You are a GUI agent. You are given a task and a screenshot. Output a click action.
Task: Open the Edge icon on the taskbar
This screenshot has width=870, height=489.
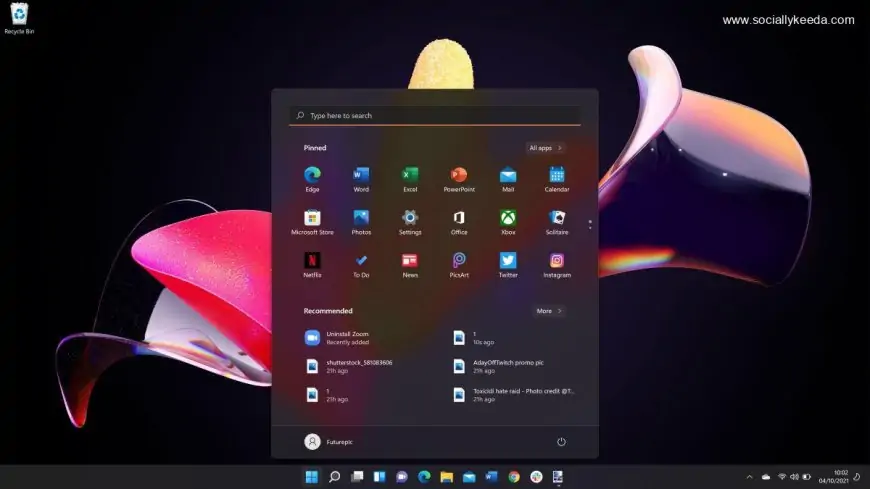point(424,477)
